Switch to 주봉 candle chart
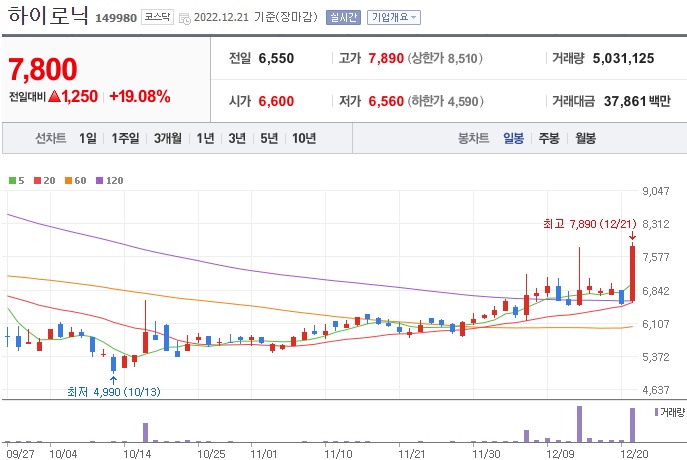This screenshot has height=460, width=687. 549,138
